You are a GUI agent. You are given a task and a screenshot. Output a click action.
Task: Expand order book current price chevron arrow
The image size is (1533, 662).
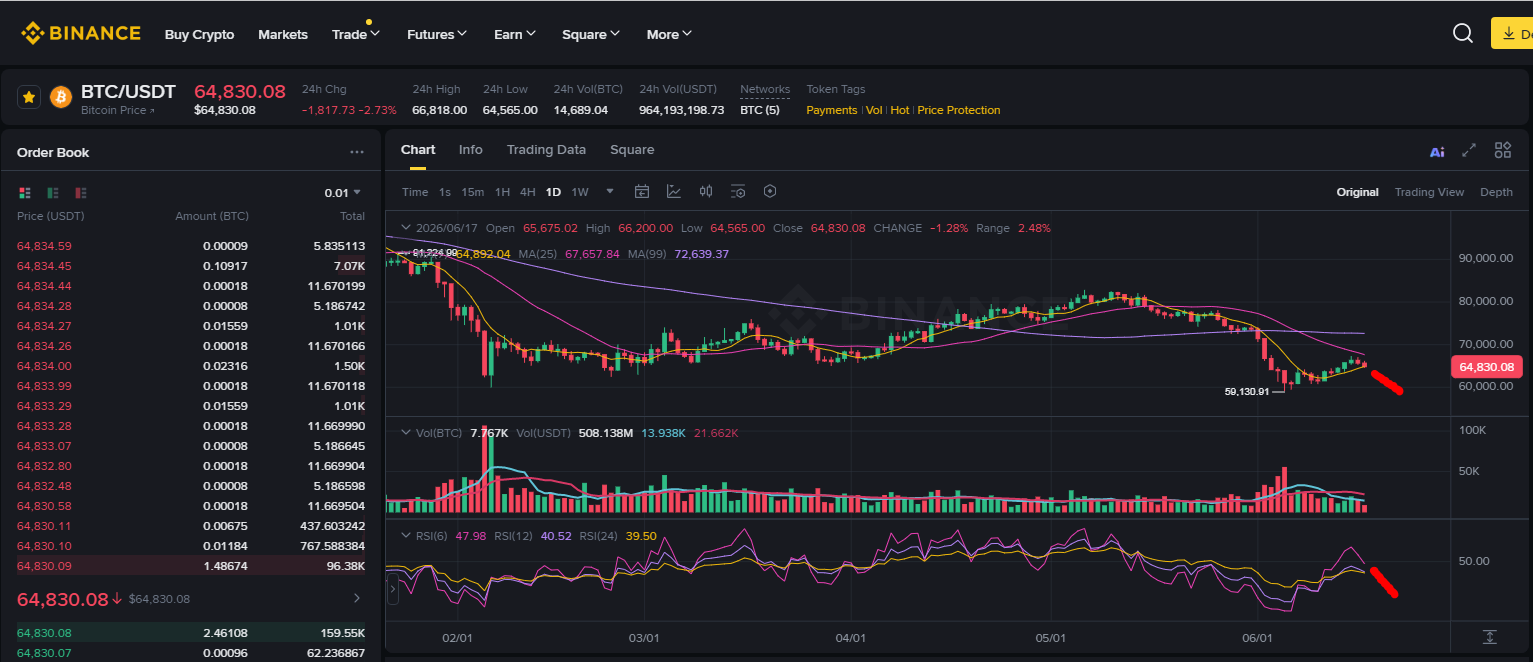(358, 598)
